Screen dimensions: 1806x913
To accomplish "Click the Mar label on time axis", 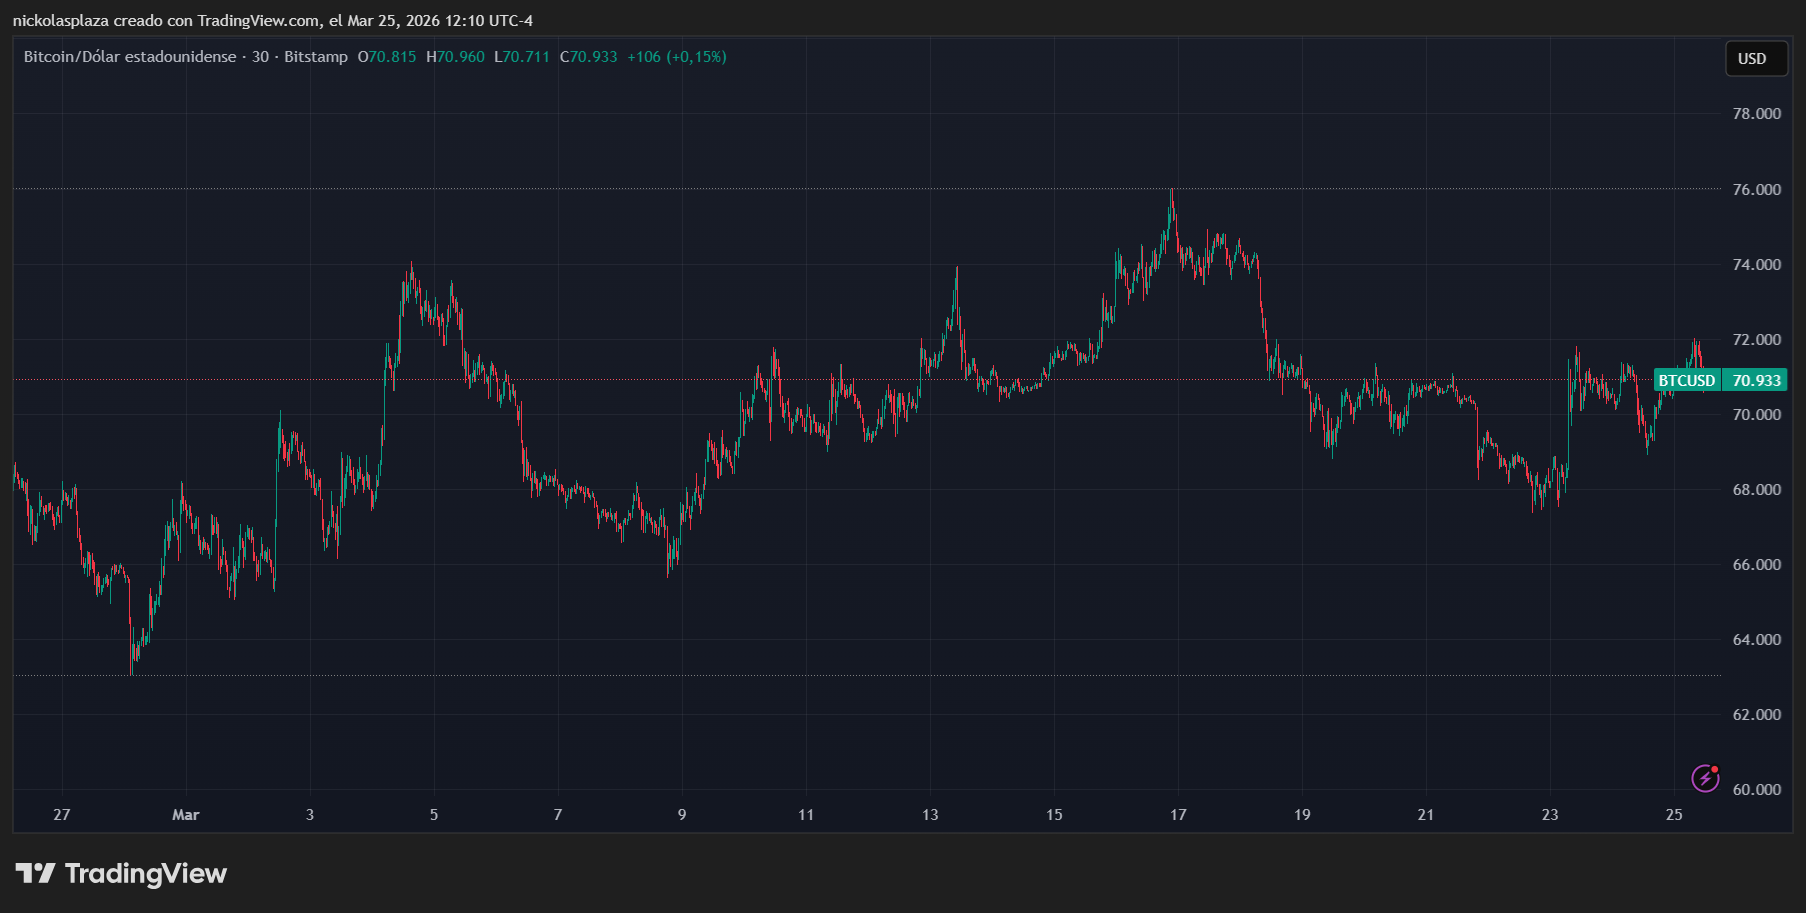I will tap(185, 815).
